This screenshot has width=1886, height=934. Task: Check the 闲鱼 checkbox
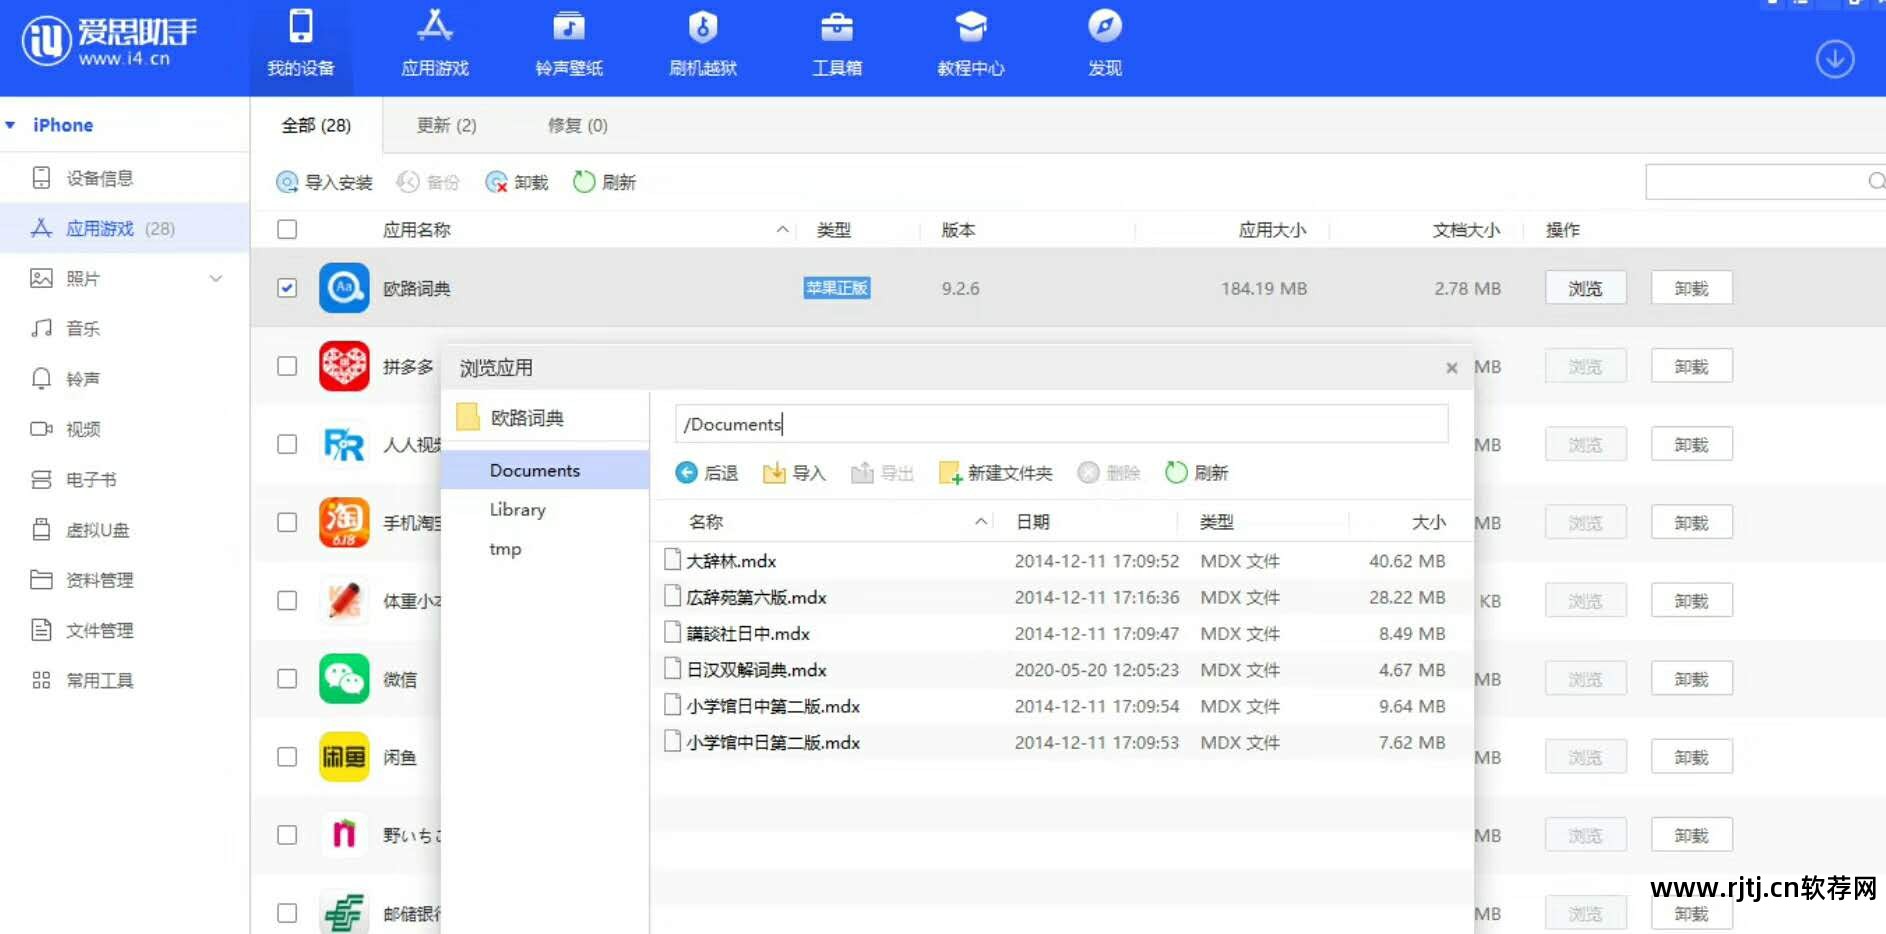287,757
